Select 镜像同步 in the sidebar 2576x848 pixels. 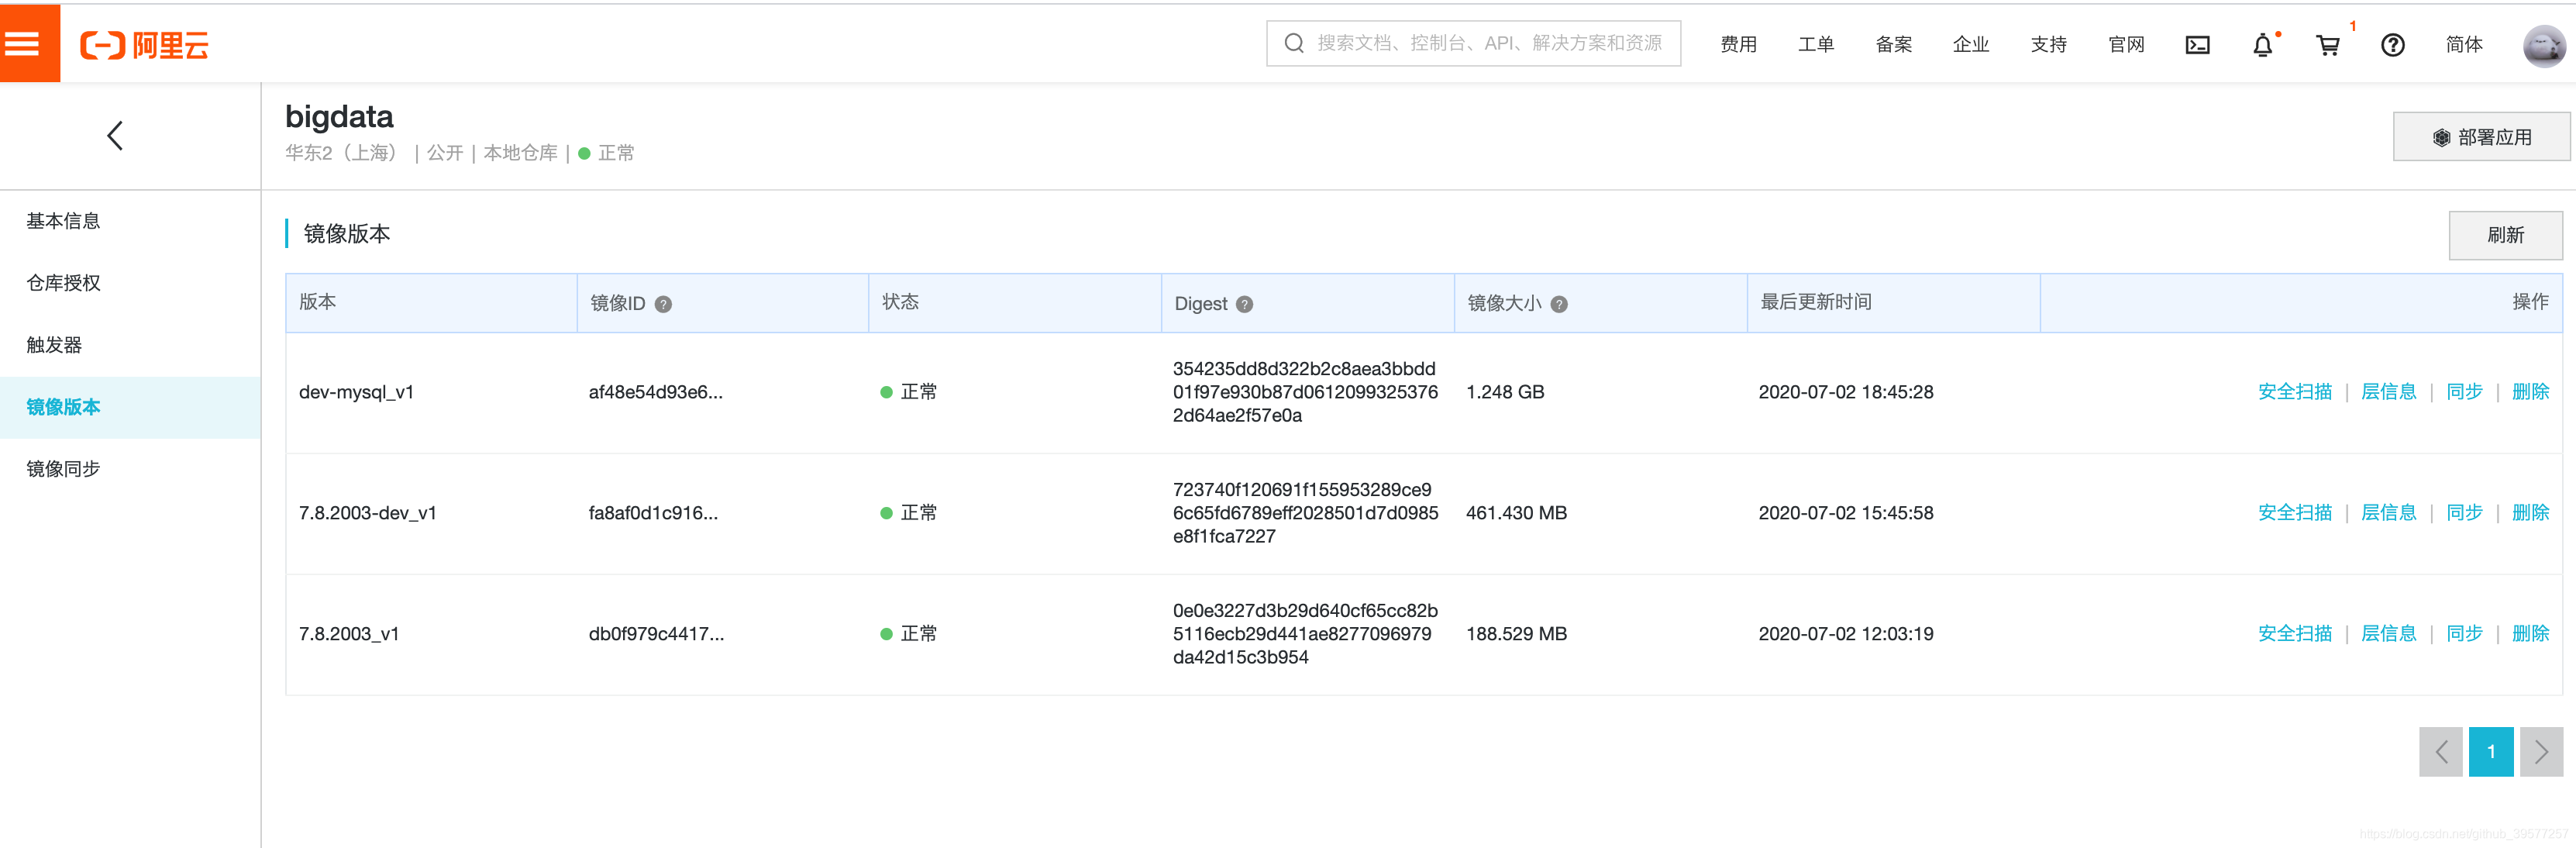[63, 469]
